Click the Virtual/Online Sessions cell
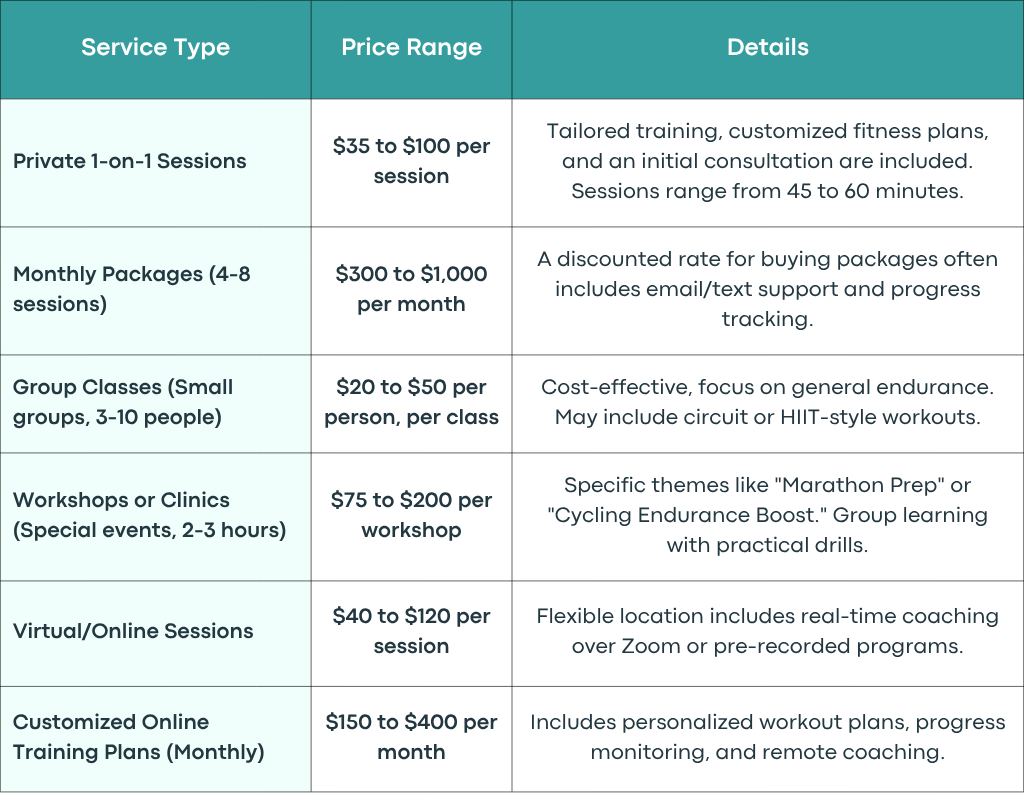The height and width of the screenshot is (793, 1024). 155,633
